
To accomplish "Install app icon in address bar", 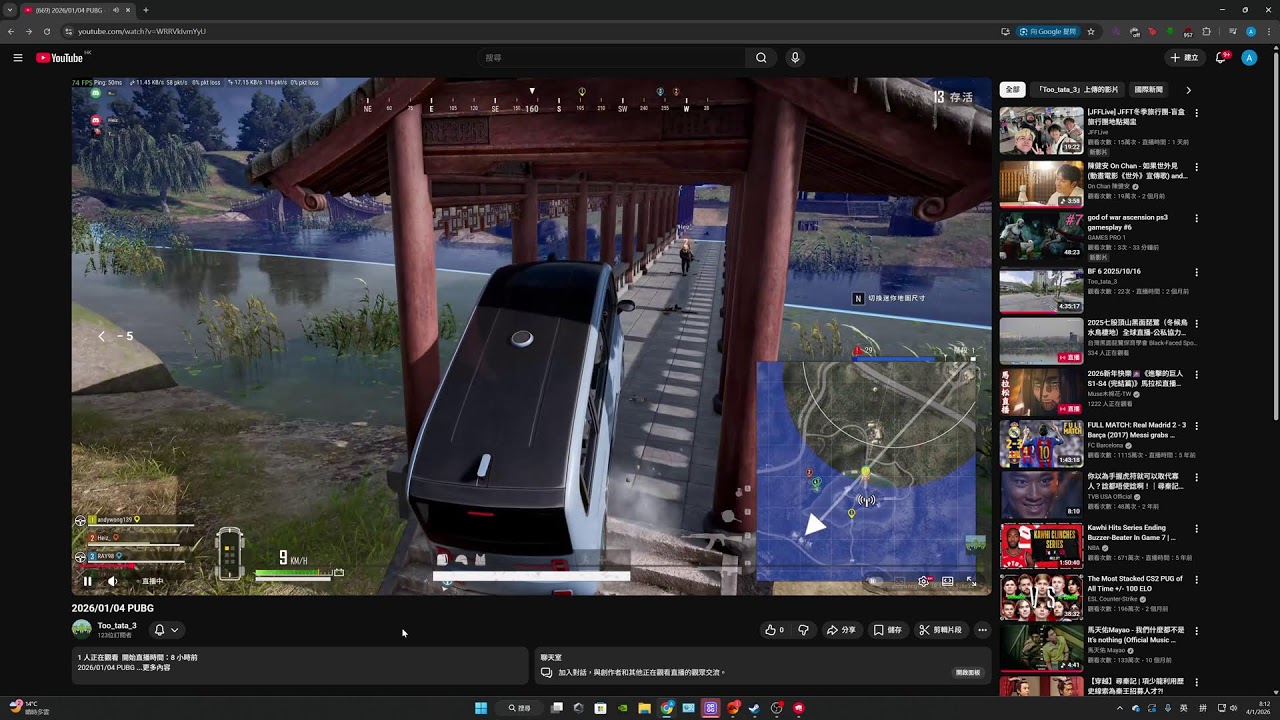I will coord(1005,31).
